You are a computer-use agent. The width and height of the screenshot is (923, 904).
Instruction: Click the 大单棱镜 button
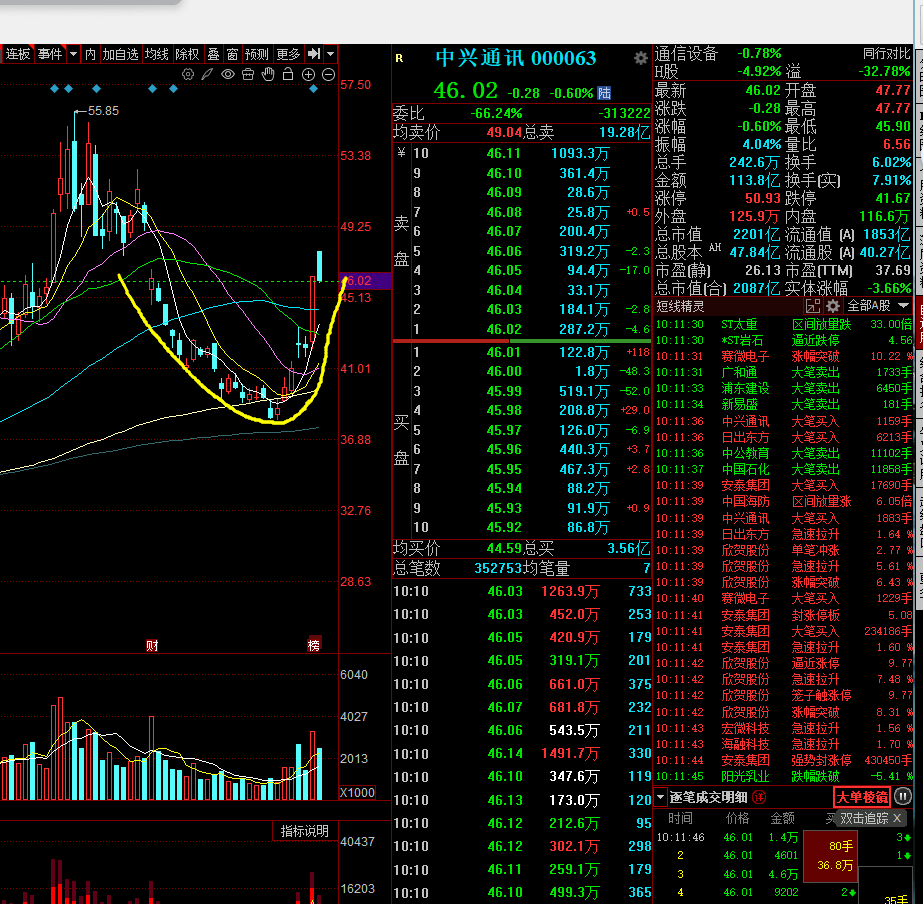[862, 797]
